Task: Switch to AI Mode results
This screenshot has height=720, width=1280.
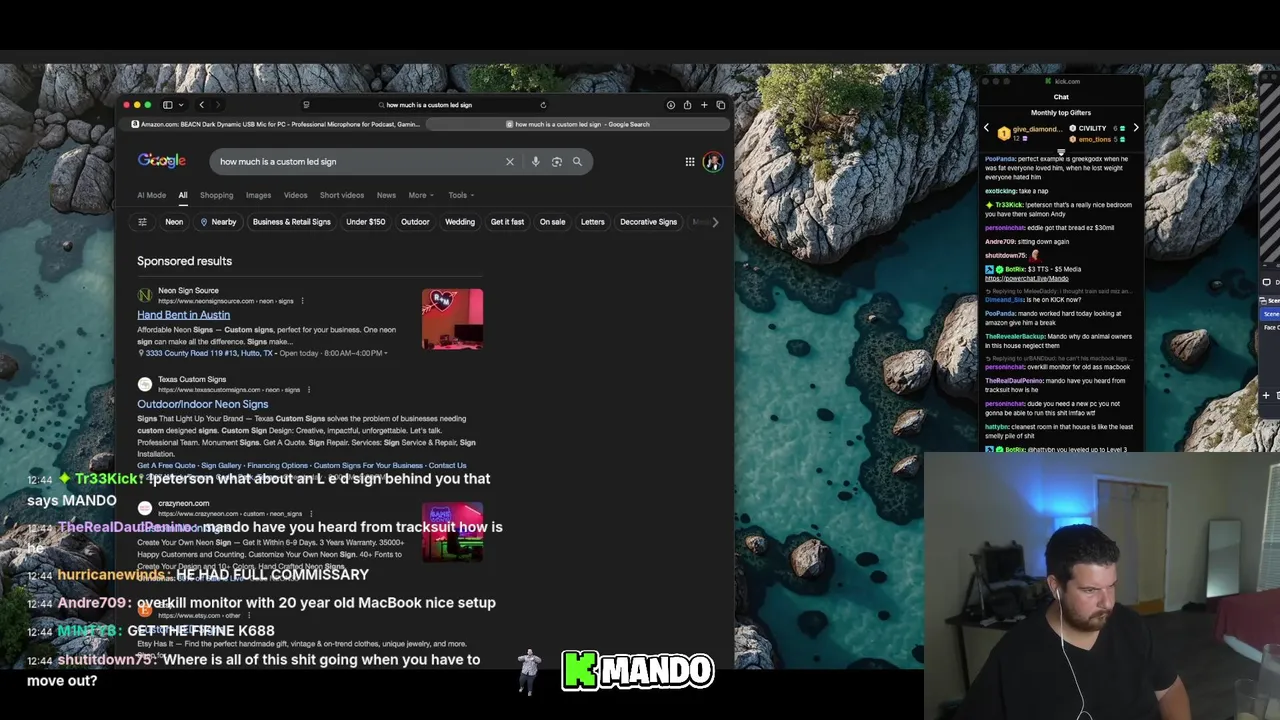Action: click(152, 195)
